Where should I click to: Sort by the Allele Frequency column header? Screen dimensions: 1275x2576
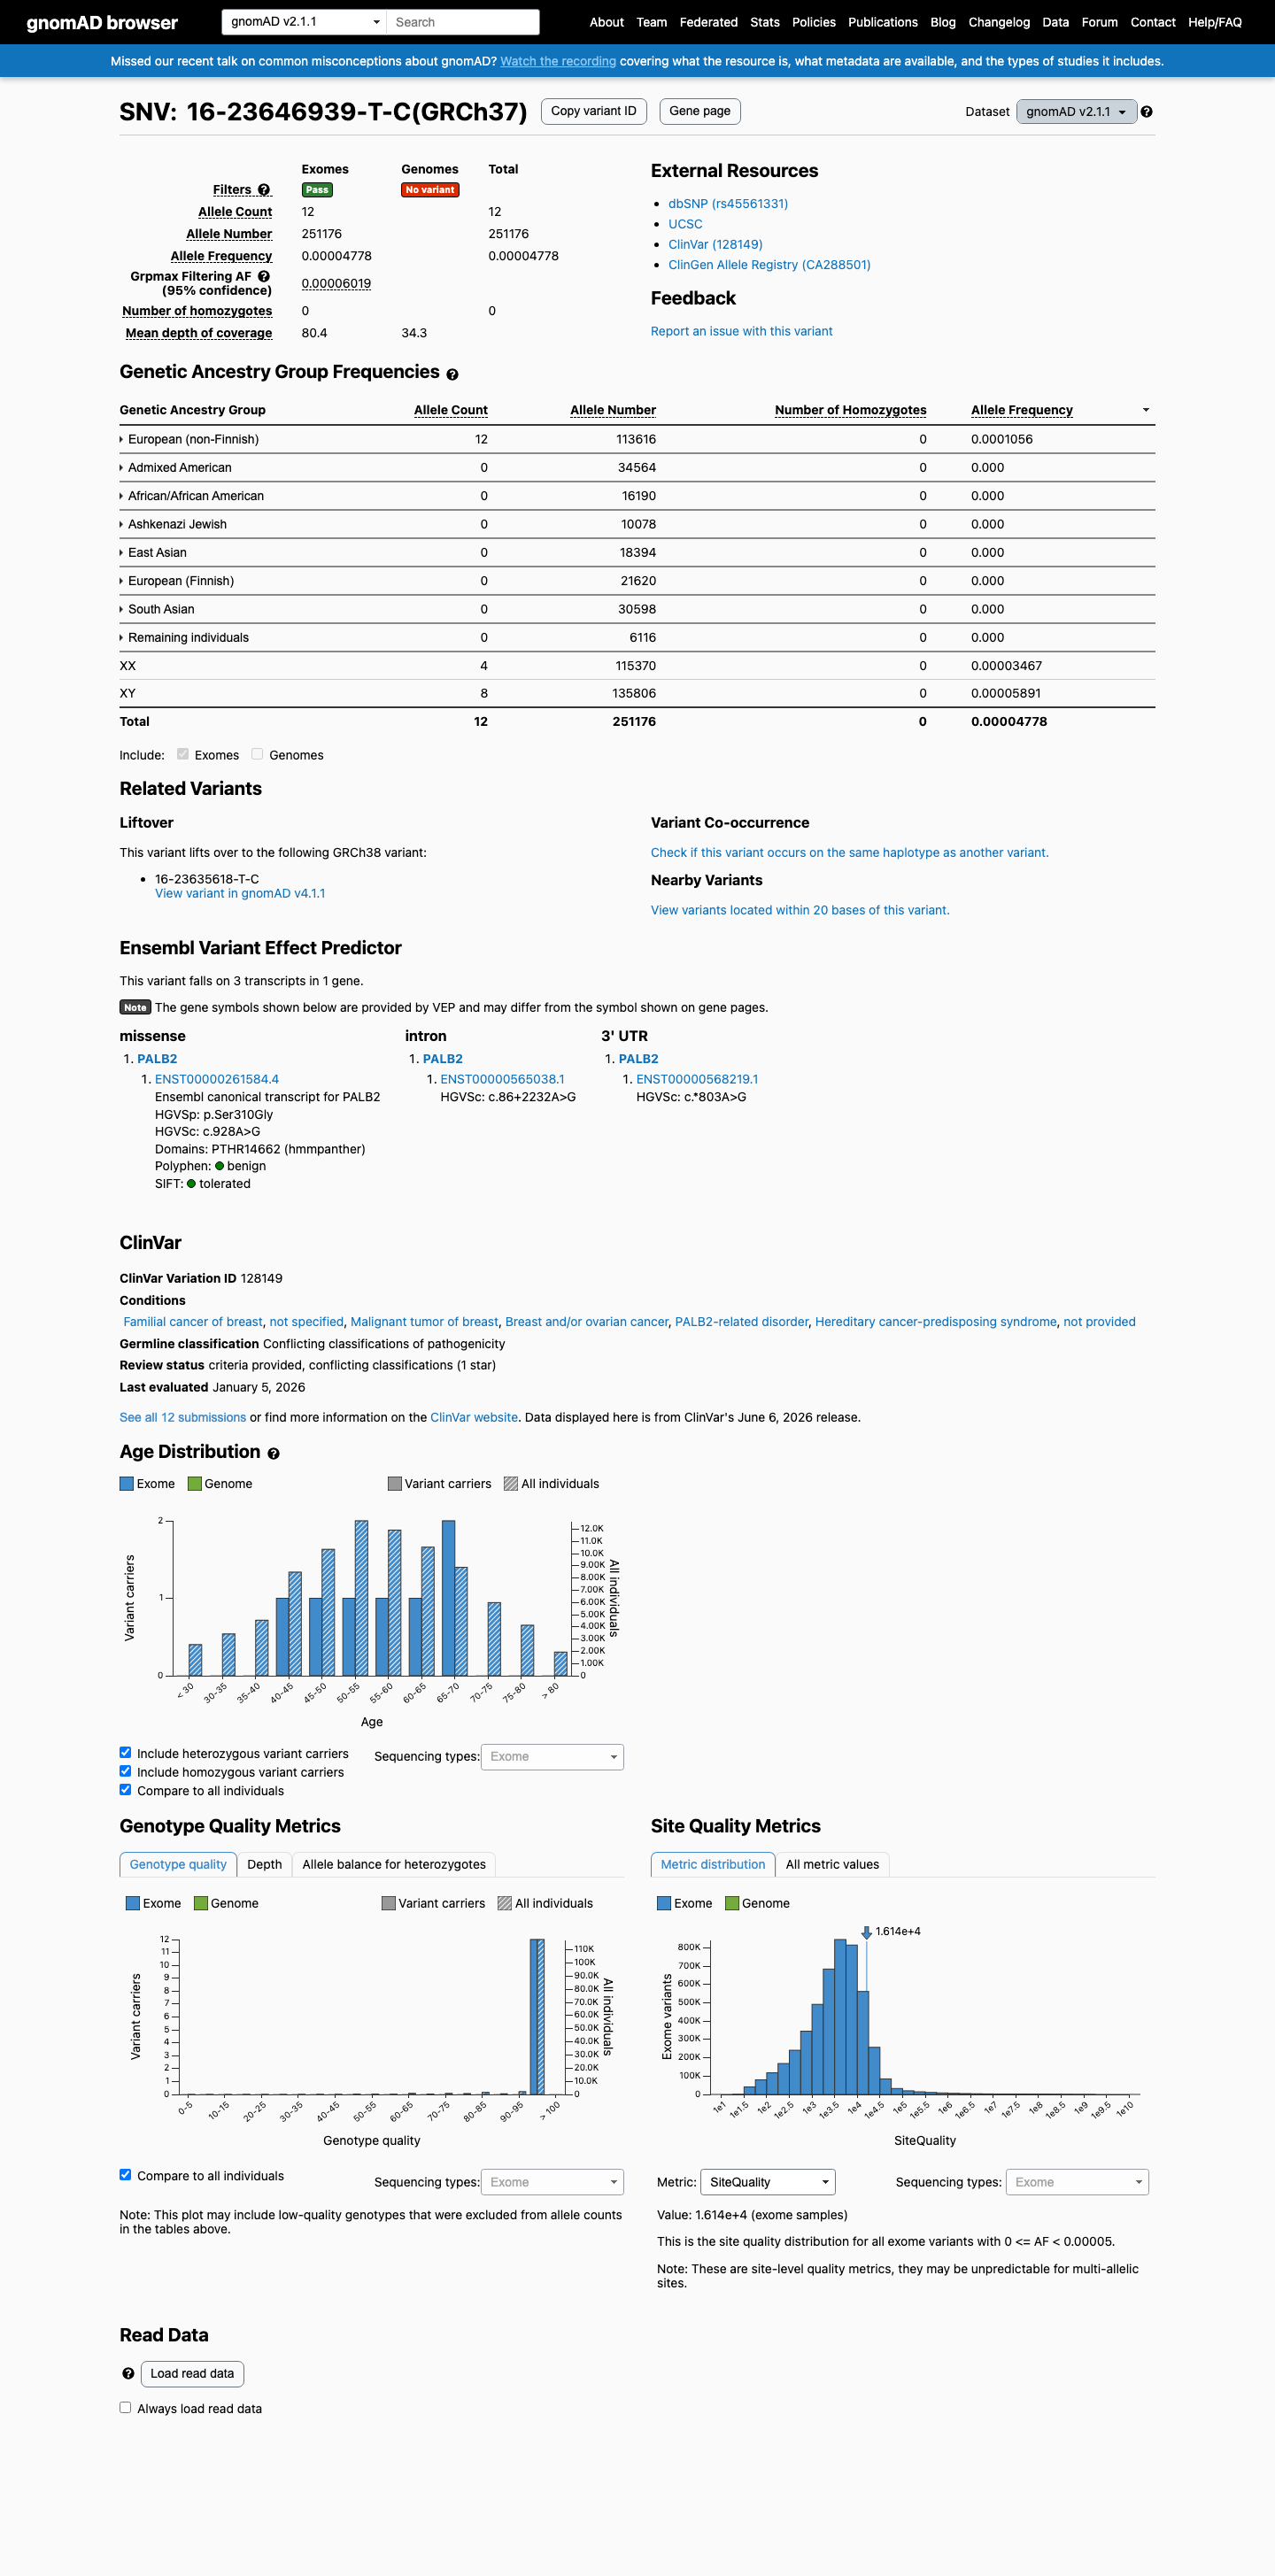click(1021, 410)
